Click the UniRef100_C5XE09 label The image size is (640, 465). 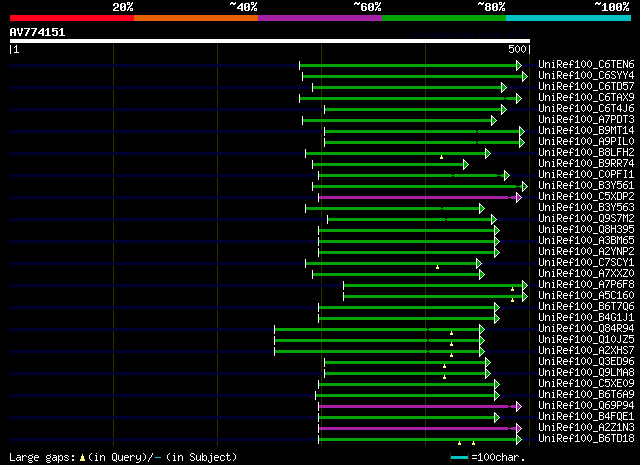586,384
